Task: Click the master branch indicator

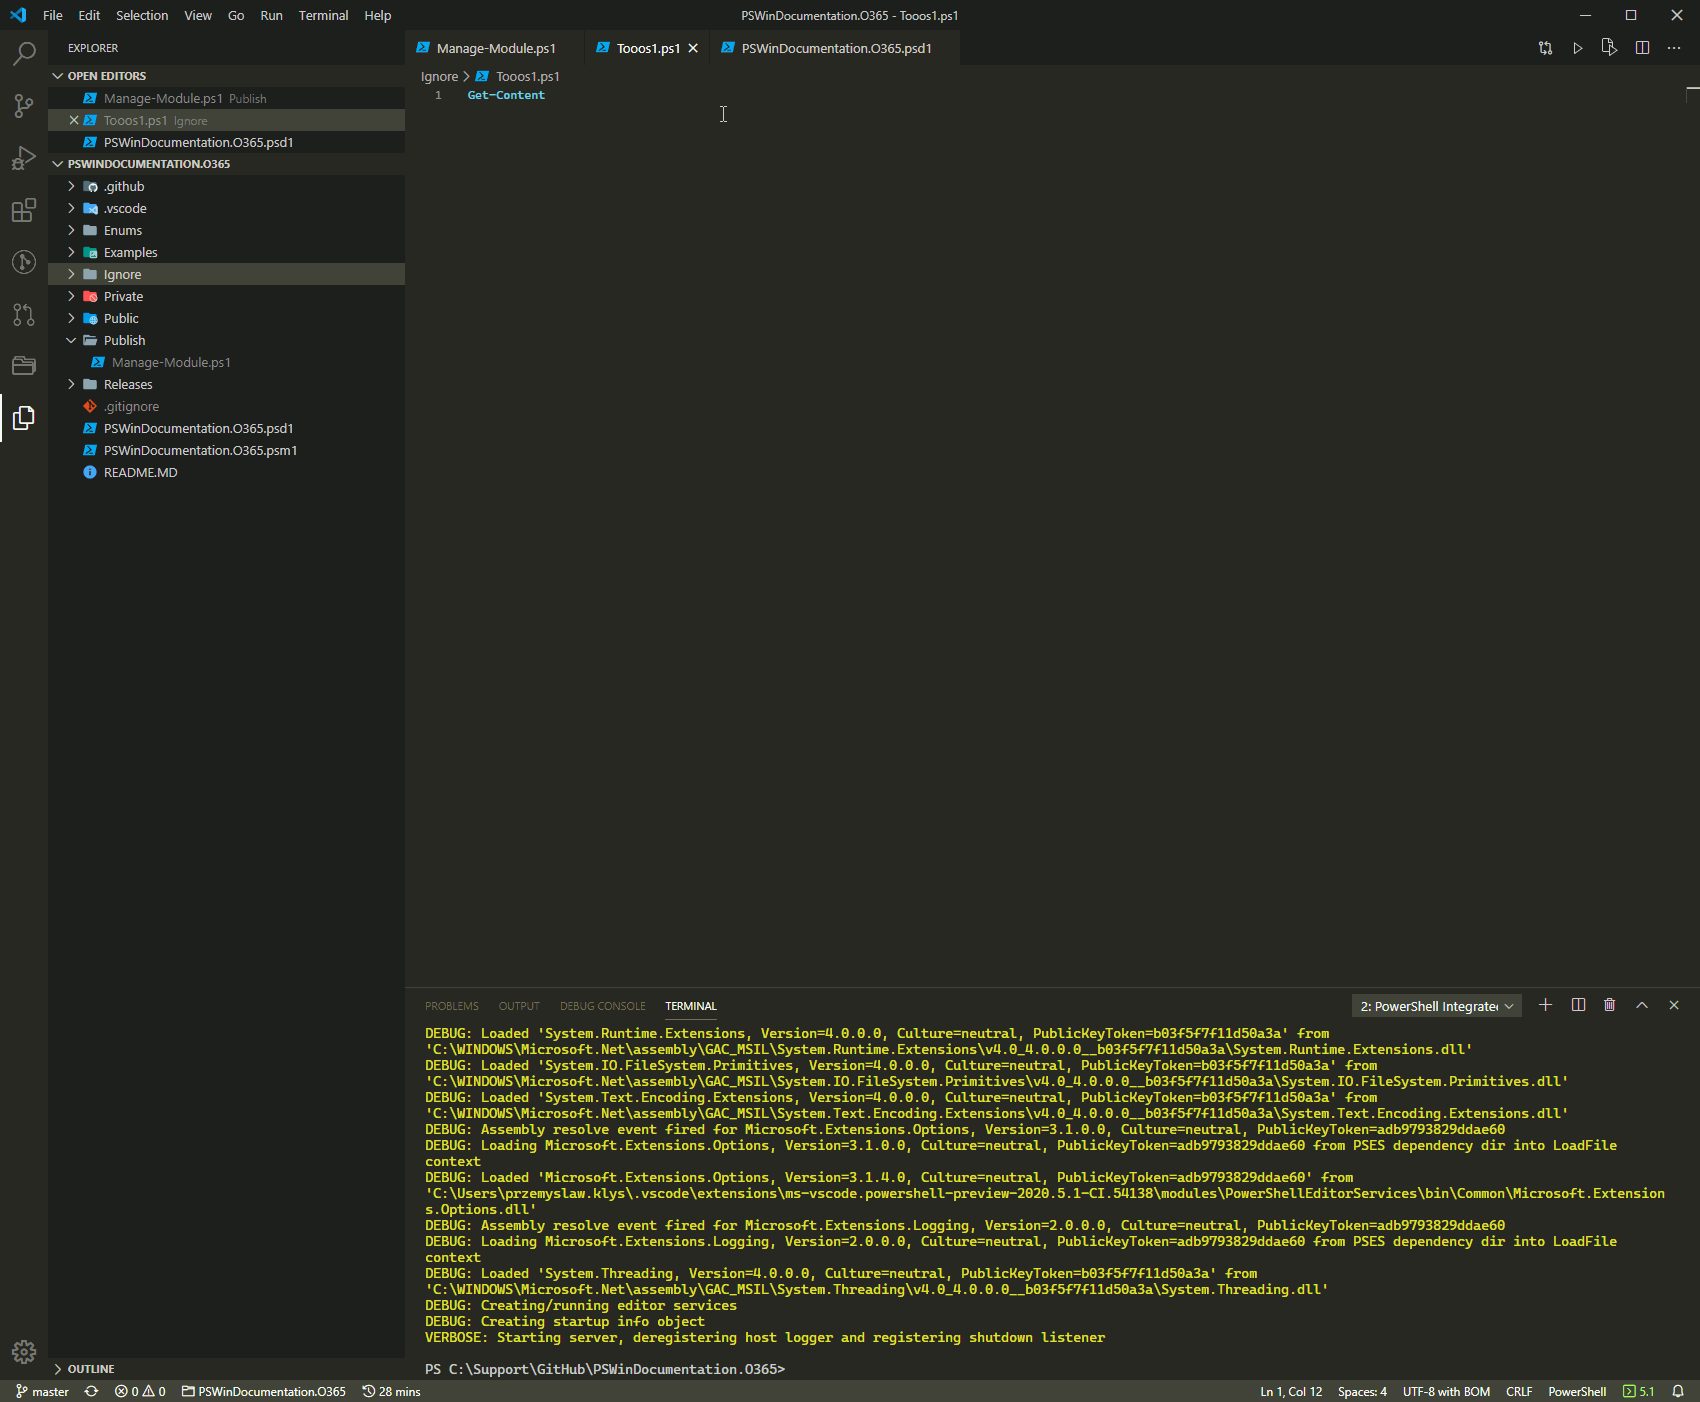Action: pos(42,1391)
